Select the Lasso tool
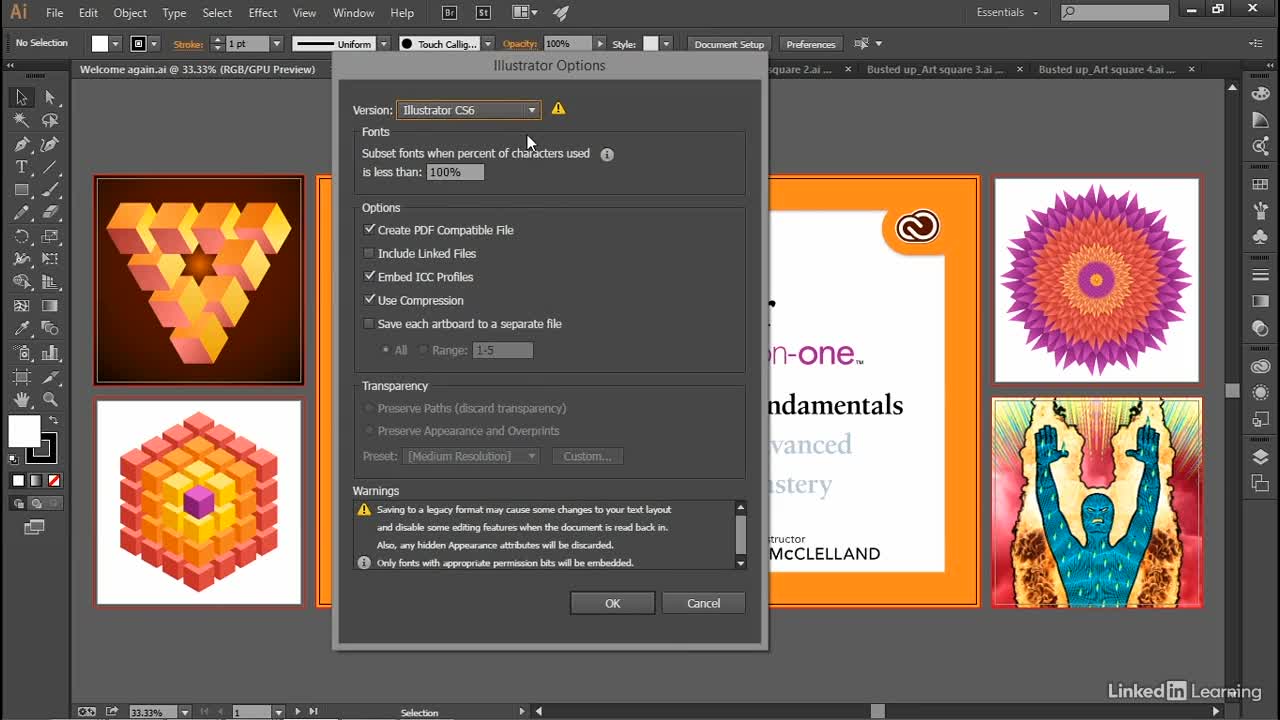The image size is (1280, 720). [x=50, y=120]
